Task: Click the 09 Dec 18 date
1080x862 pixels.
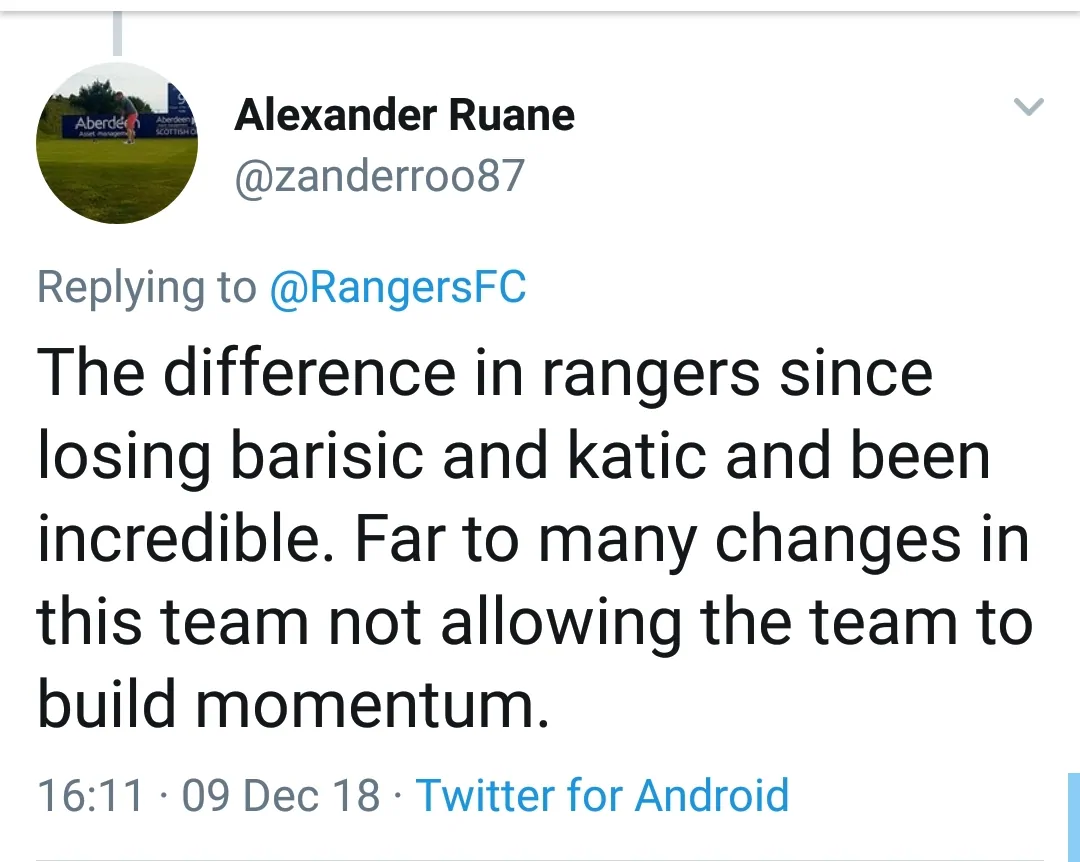Action: click(282, 796)
